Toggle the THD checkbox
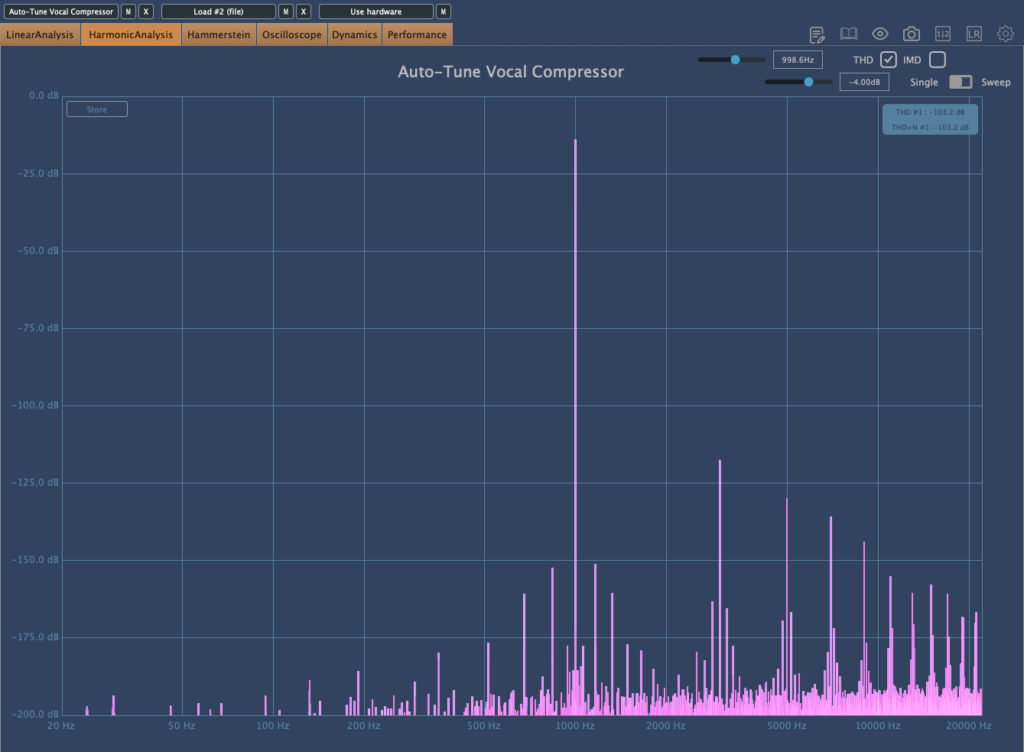Image resolution: width=1024 pixels, height=752 pixels. click(x=888, y=59)
